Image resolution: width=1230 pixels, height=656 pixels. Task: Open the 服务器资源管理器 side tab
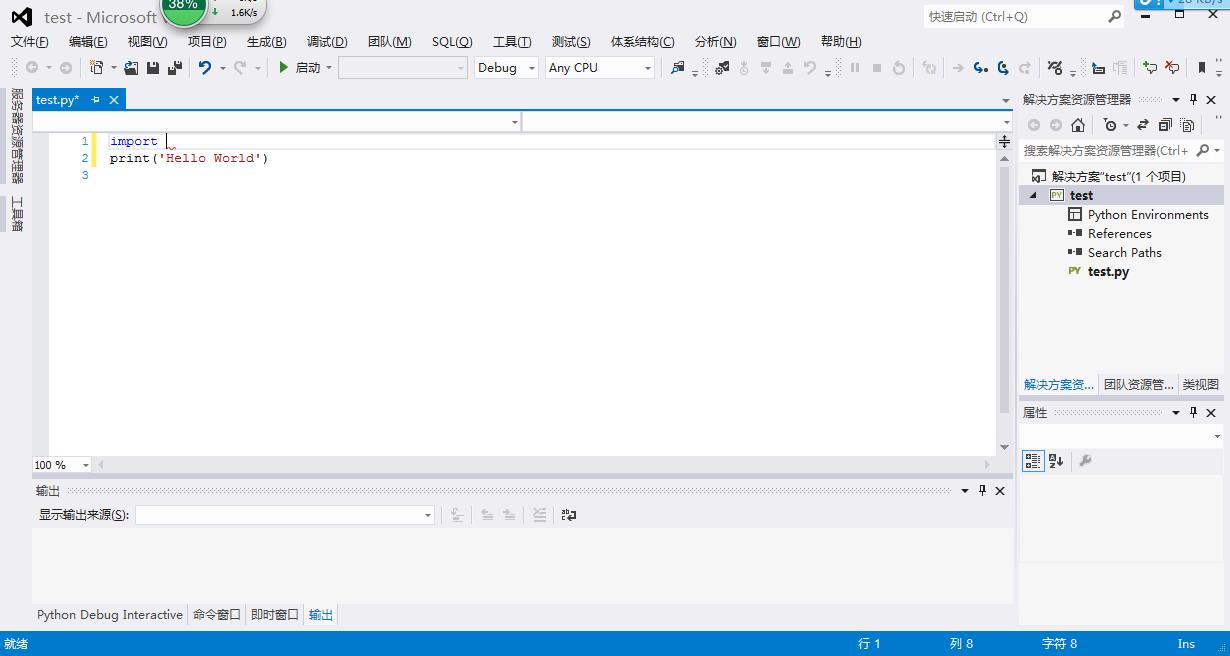coord(16,136)
